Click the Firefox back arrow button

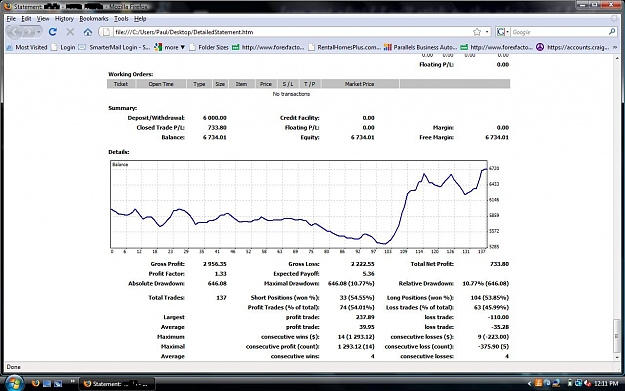click(x=15, y=32)
